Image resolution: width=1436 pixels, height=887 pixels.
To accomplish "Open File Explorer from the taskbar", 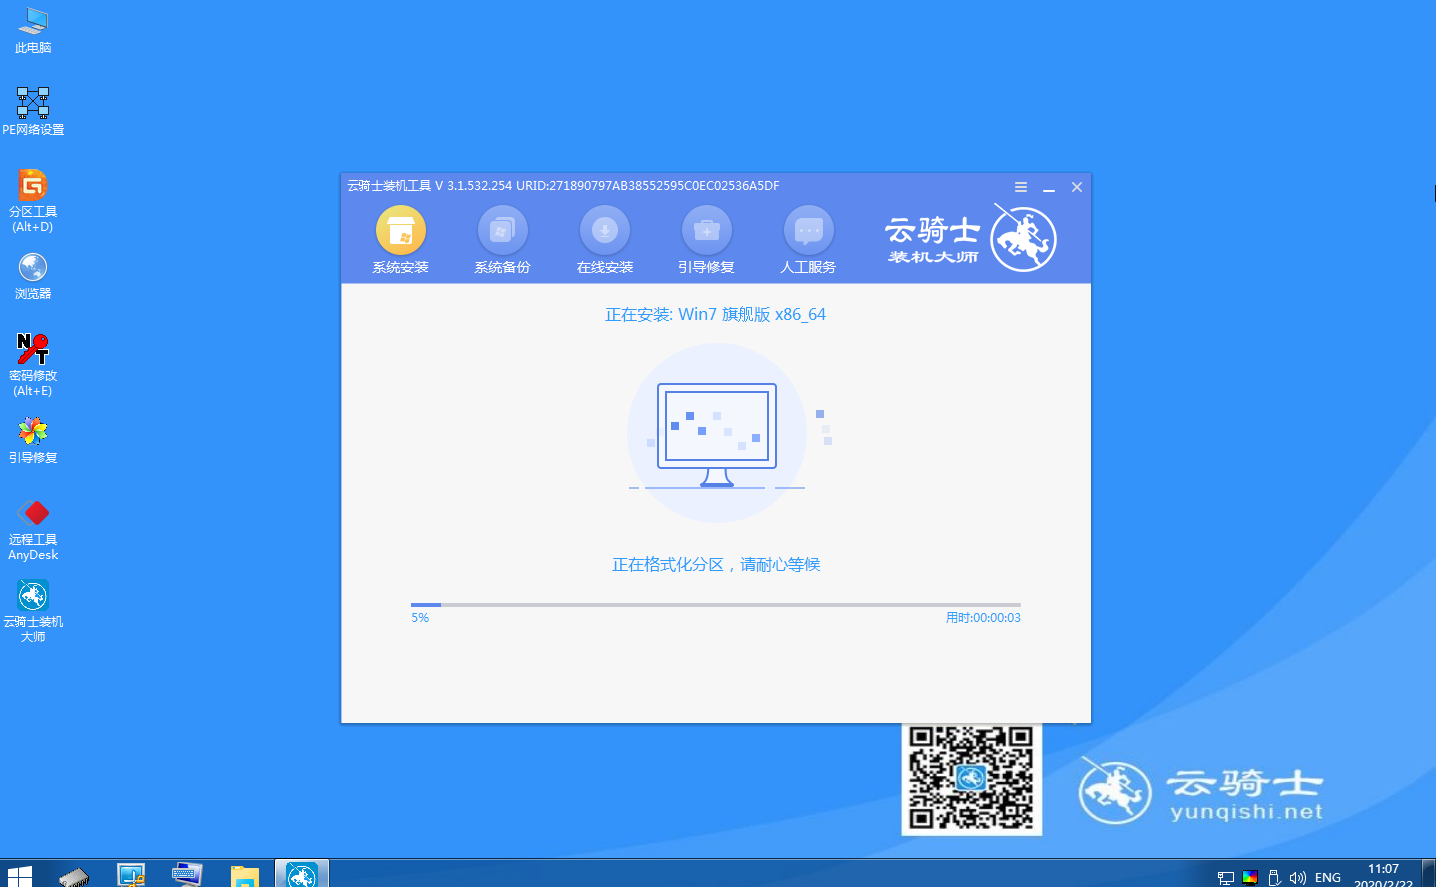I will pyautogui.click(x=243, y=873).
